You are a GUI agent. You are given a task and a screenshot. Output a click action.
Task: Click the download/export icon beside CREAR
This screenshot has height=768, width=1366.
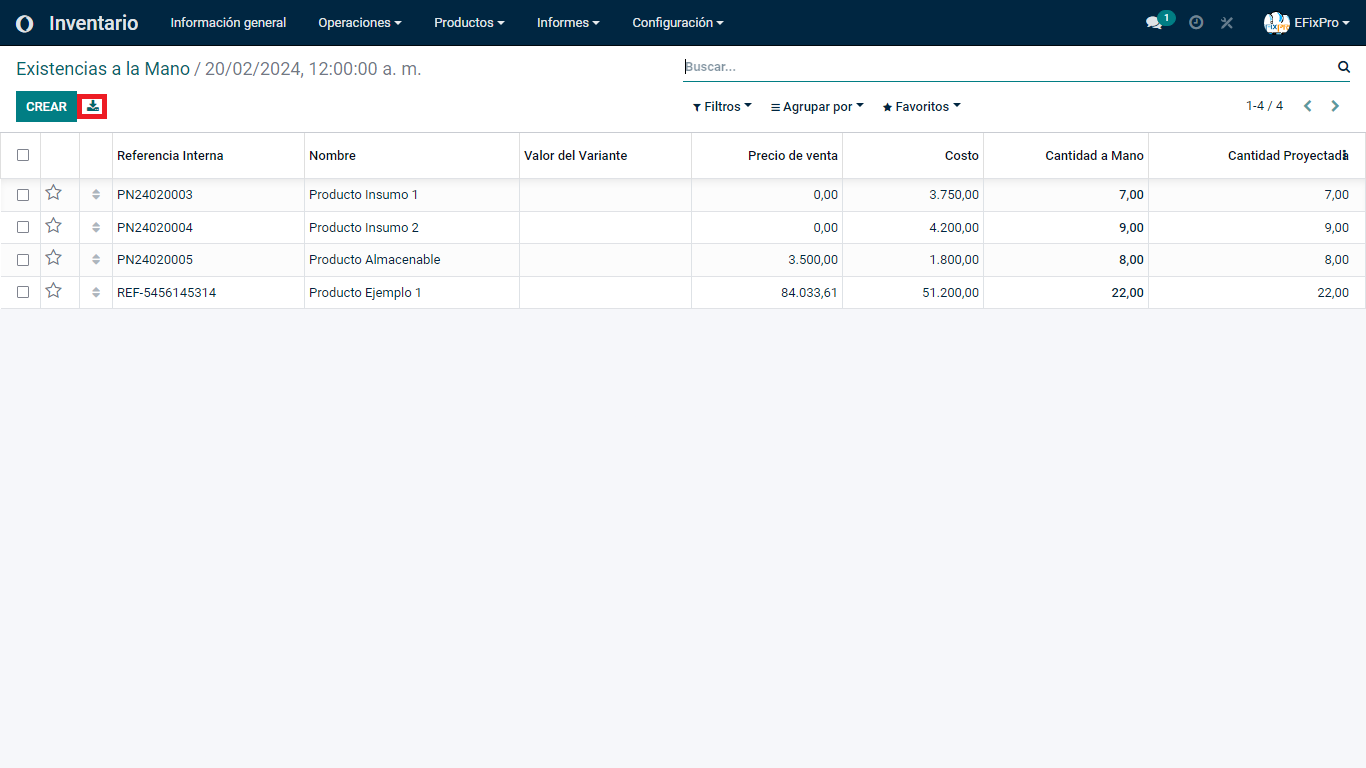[93, 106]
